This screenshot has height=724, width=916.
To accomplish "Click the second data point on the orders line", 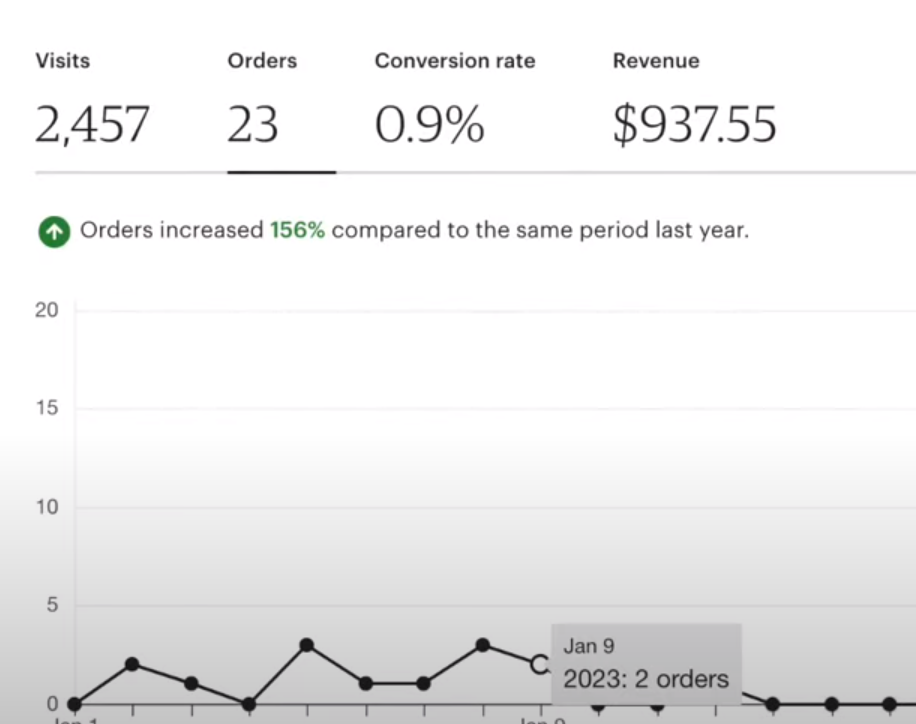I will click(132, 664).
